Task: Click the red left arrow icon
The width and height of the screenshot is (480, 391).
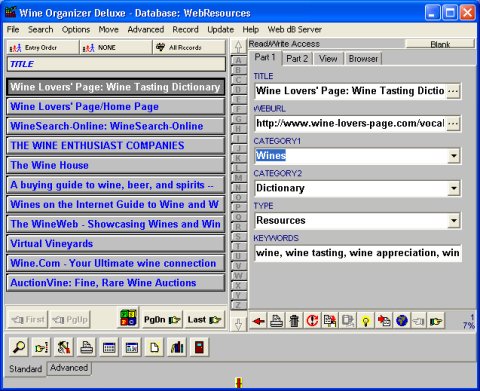Action: [259, 321]
